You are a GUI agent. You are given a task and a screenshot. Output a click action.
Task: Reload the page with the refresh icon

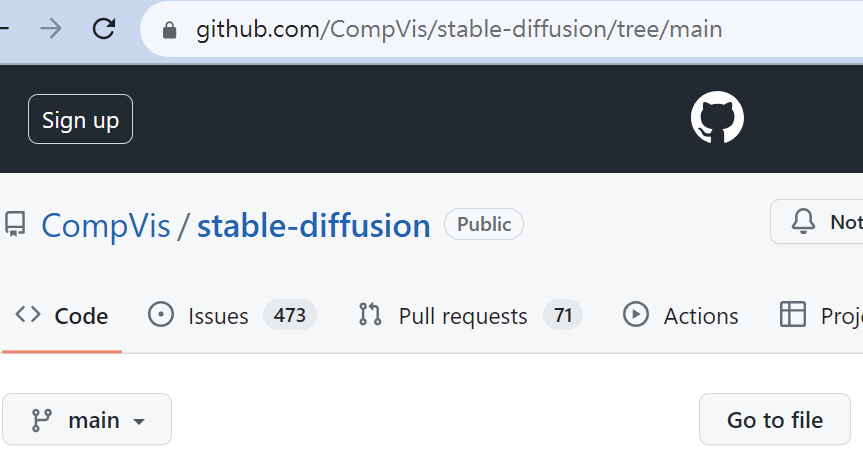click(x=103, y=29)
